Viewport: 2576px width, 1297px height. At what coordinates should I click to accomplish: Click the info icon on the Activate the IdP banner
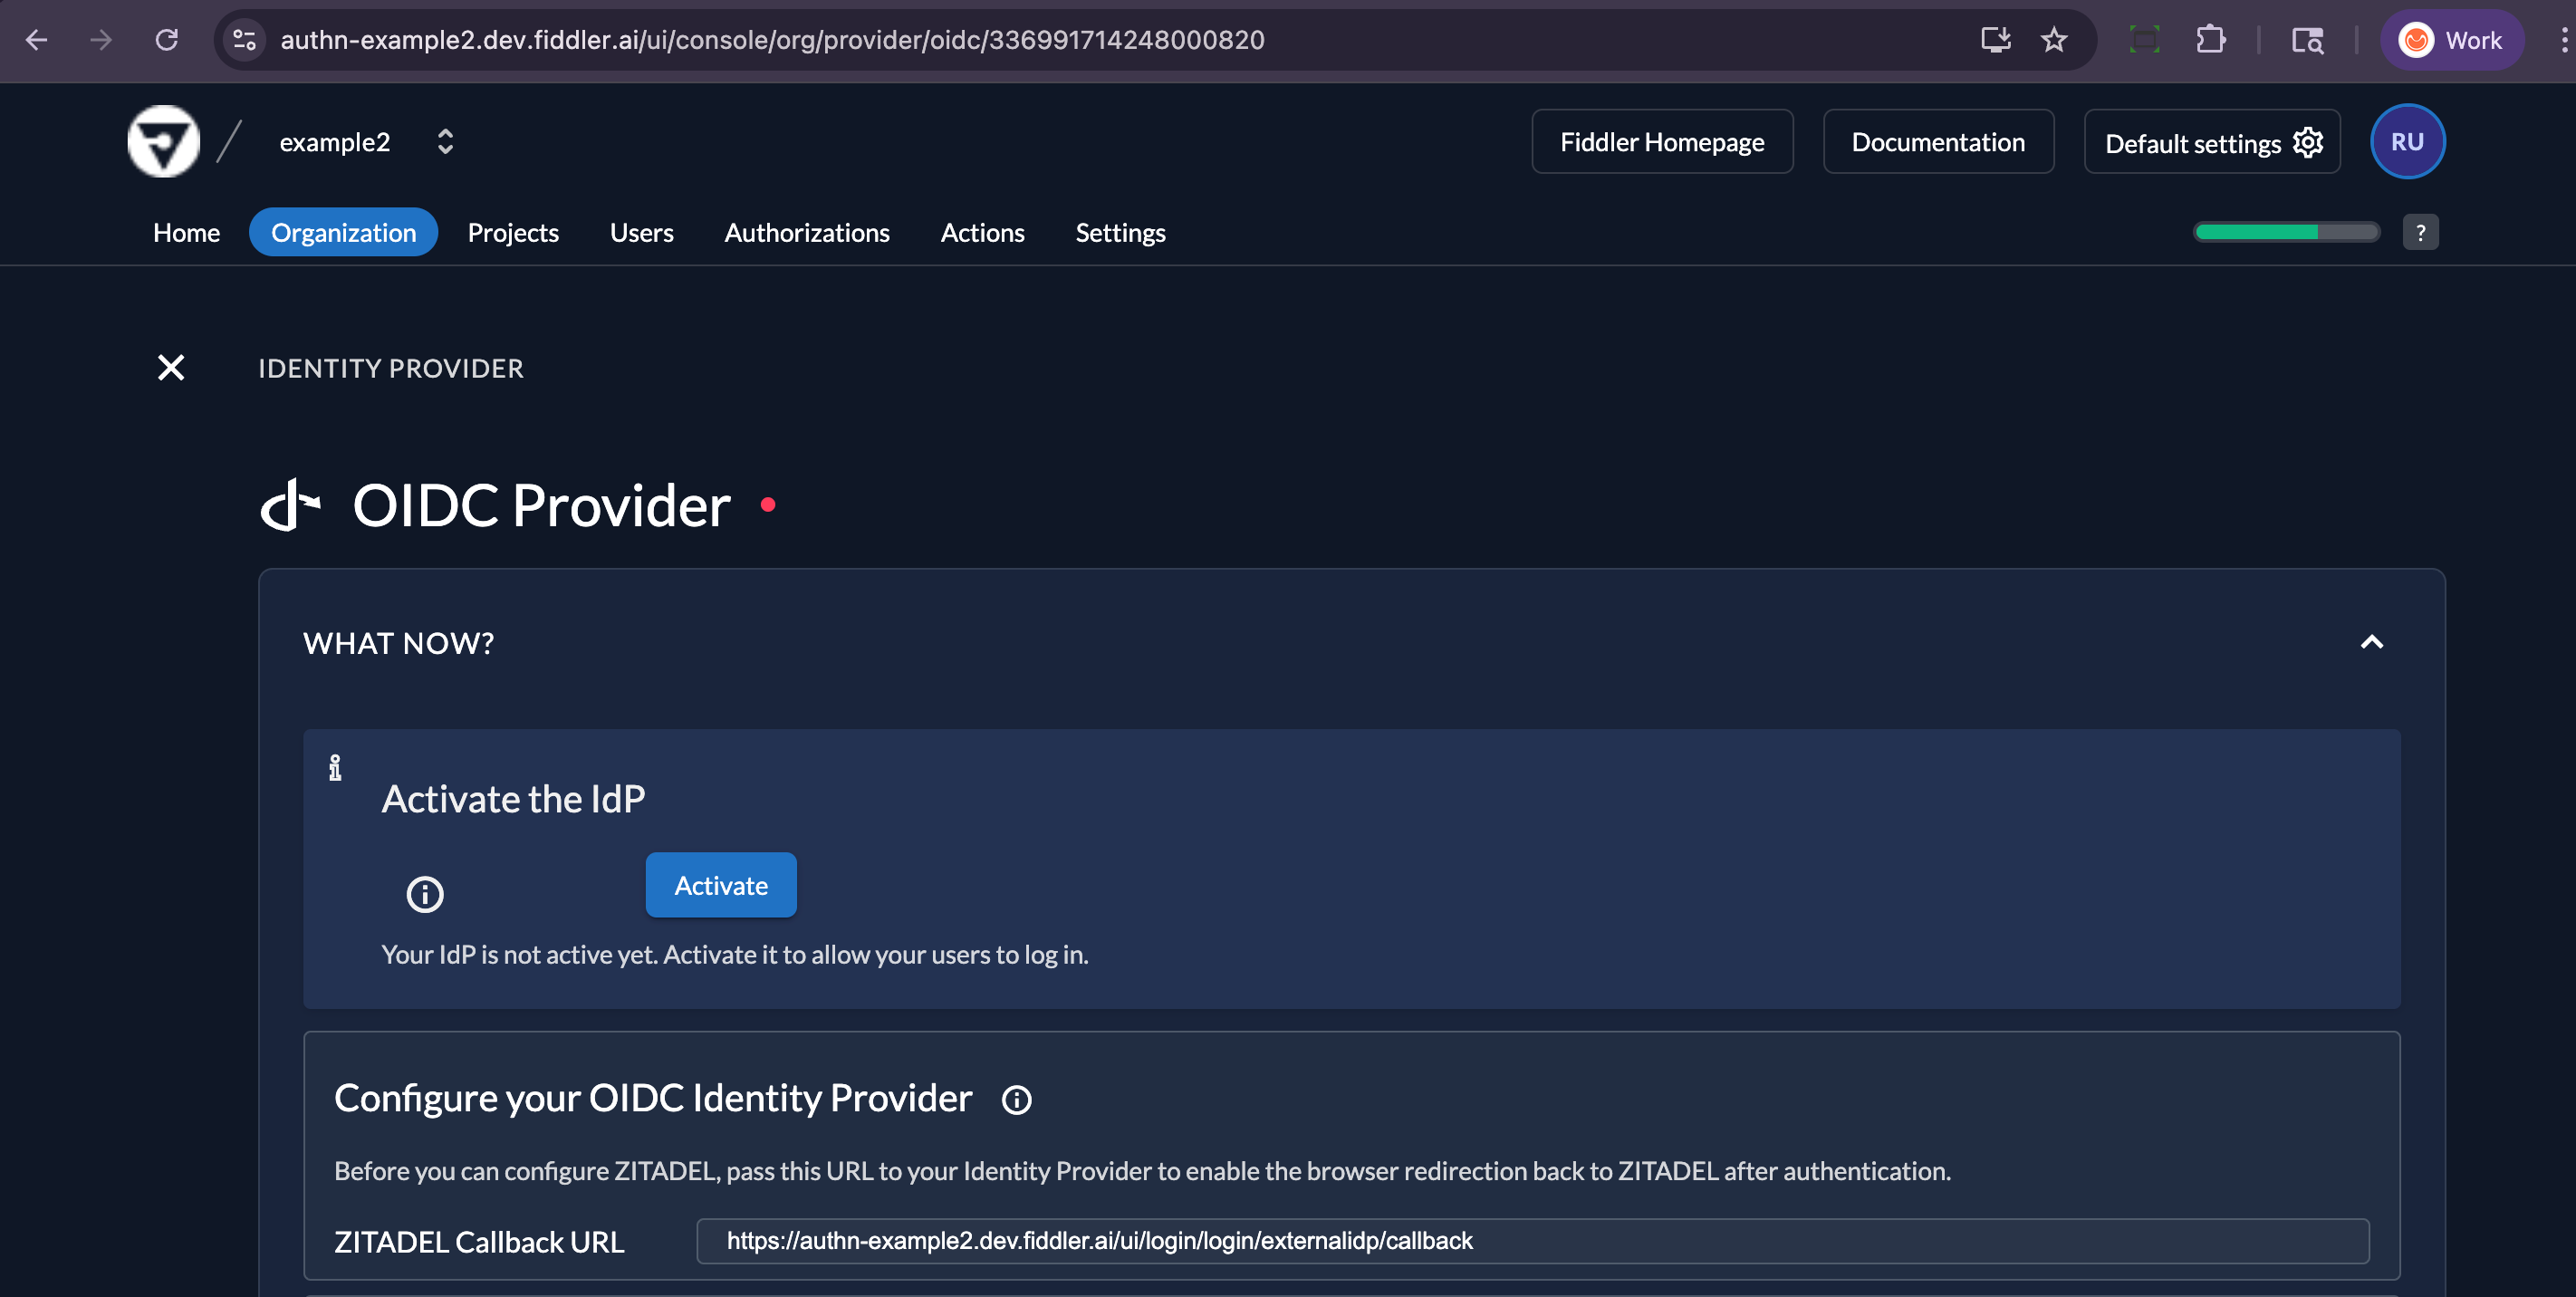pos(335,767)
